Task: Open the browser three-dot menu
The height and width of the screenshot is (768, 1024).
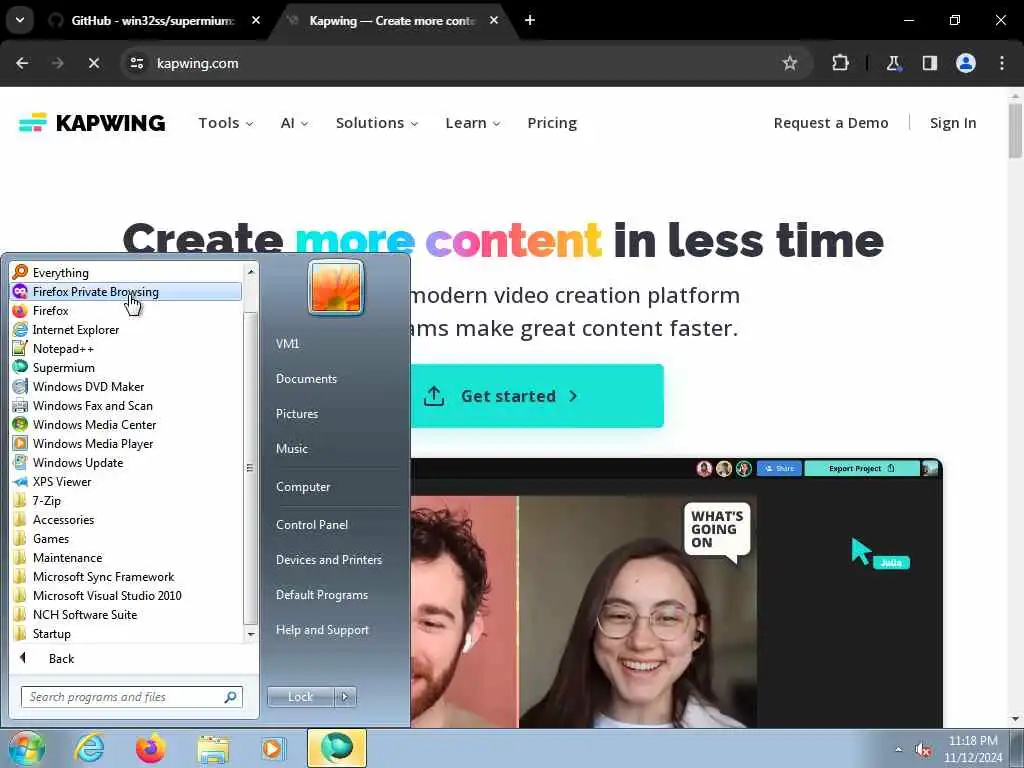Action: 1002,63
